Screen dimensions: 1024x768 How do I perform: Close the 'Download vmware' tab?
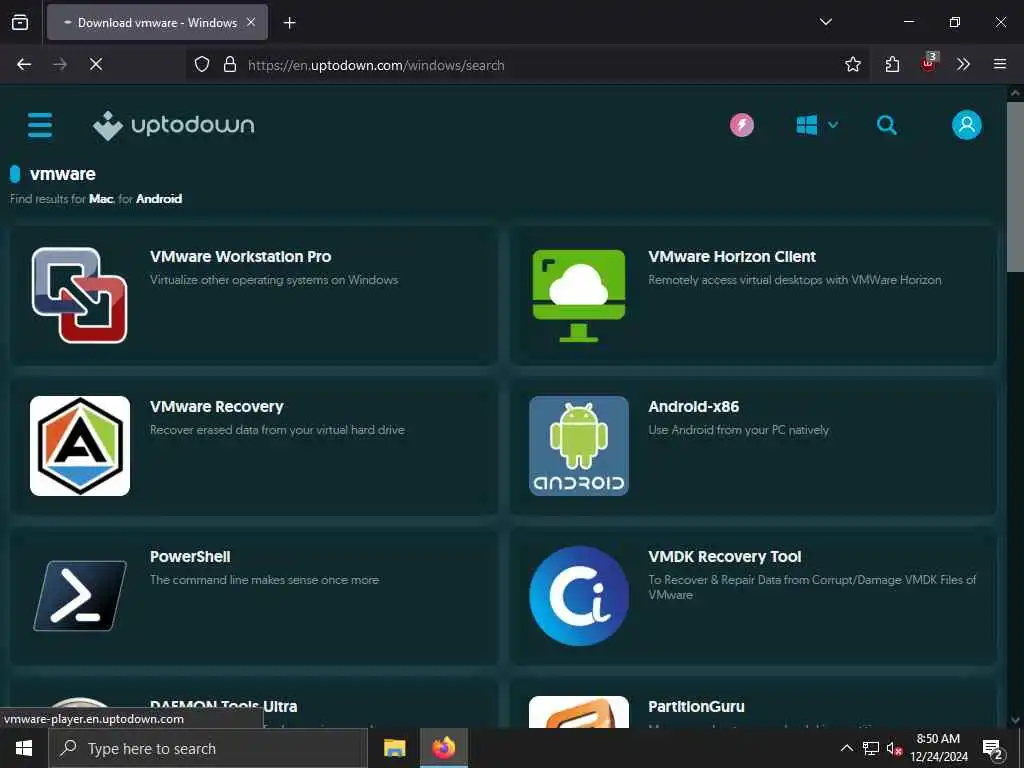point(251,22)
